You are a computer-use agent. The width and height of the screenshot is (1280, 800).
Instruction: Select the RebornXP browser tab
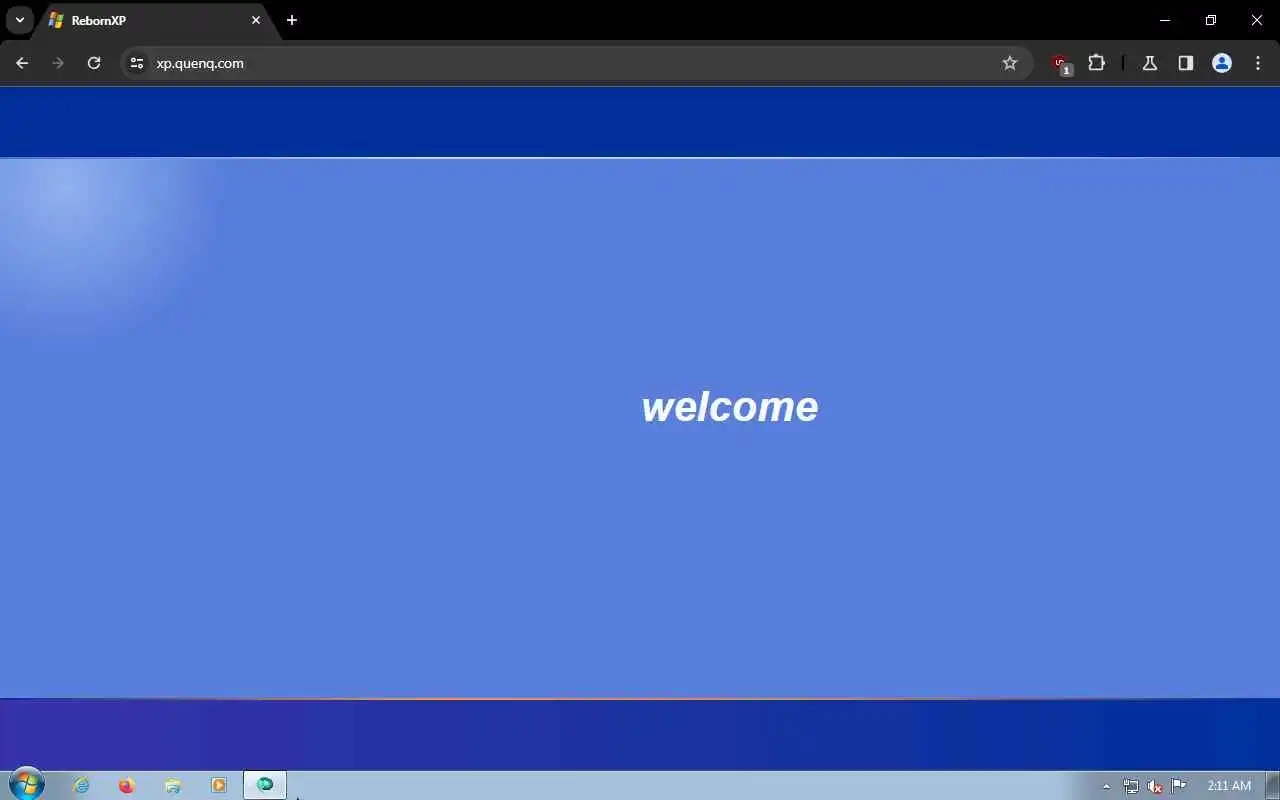[x=155, y=20]
